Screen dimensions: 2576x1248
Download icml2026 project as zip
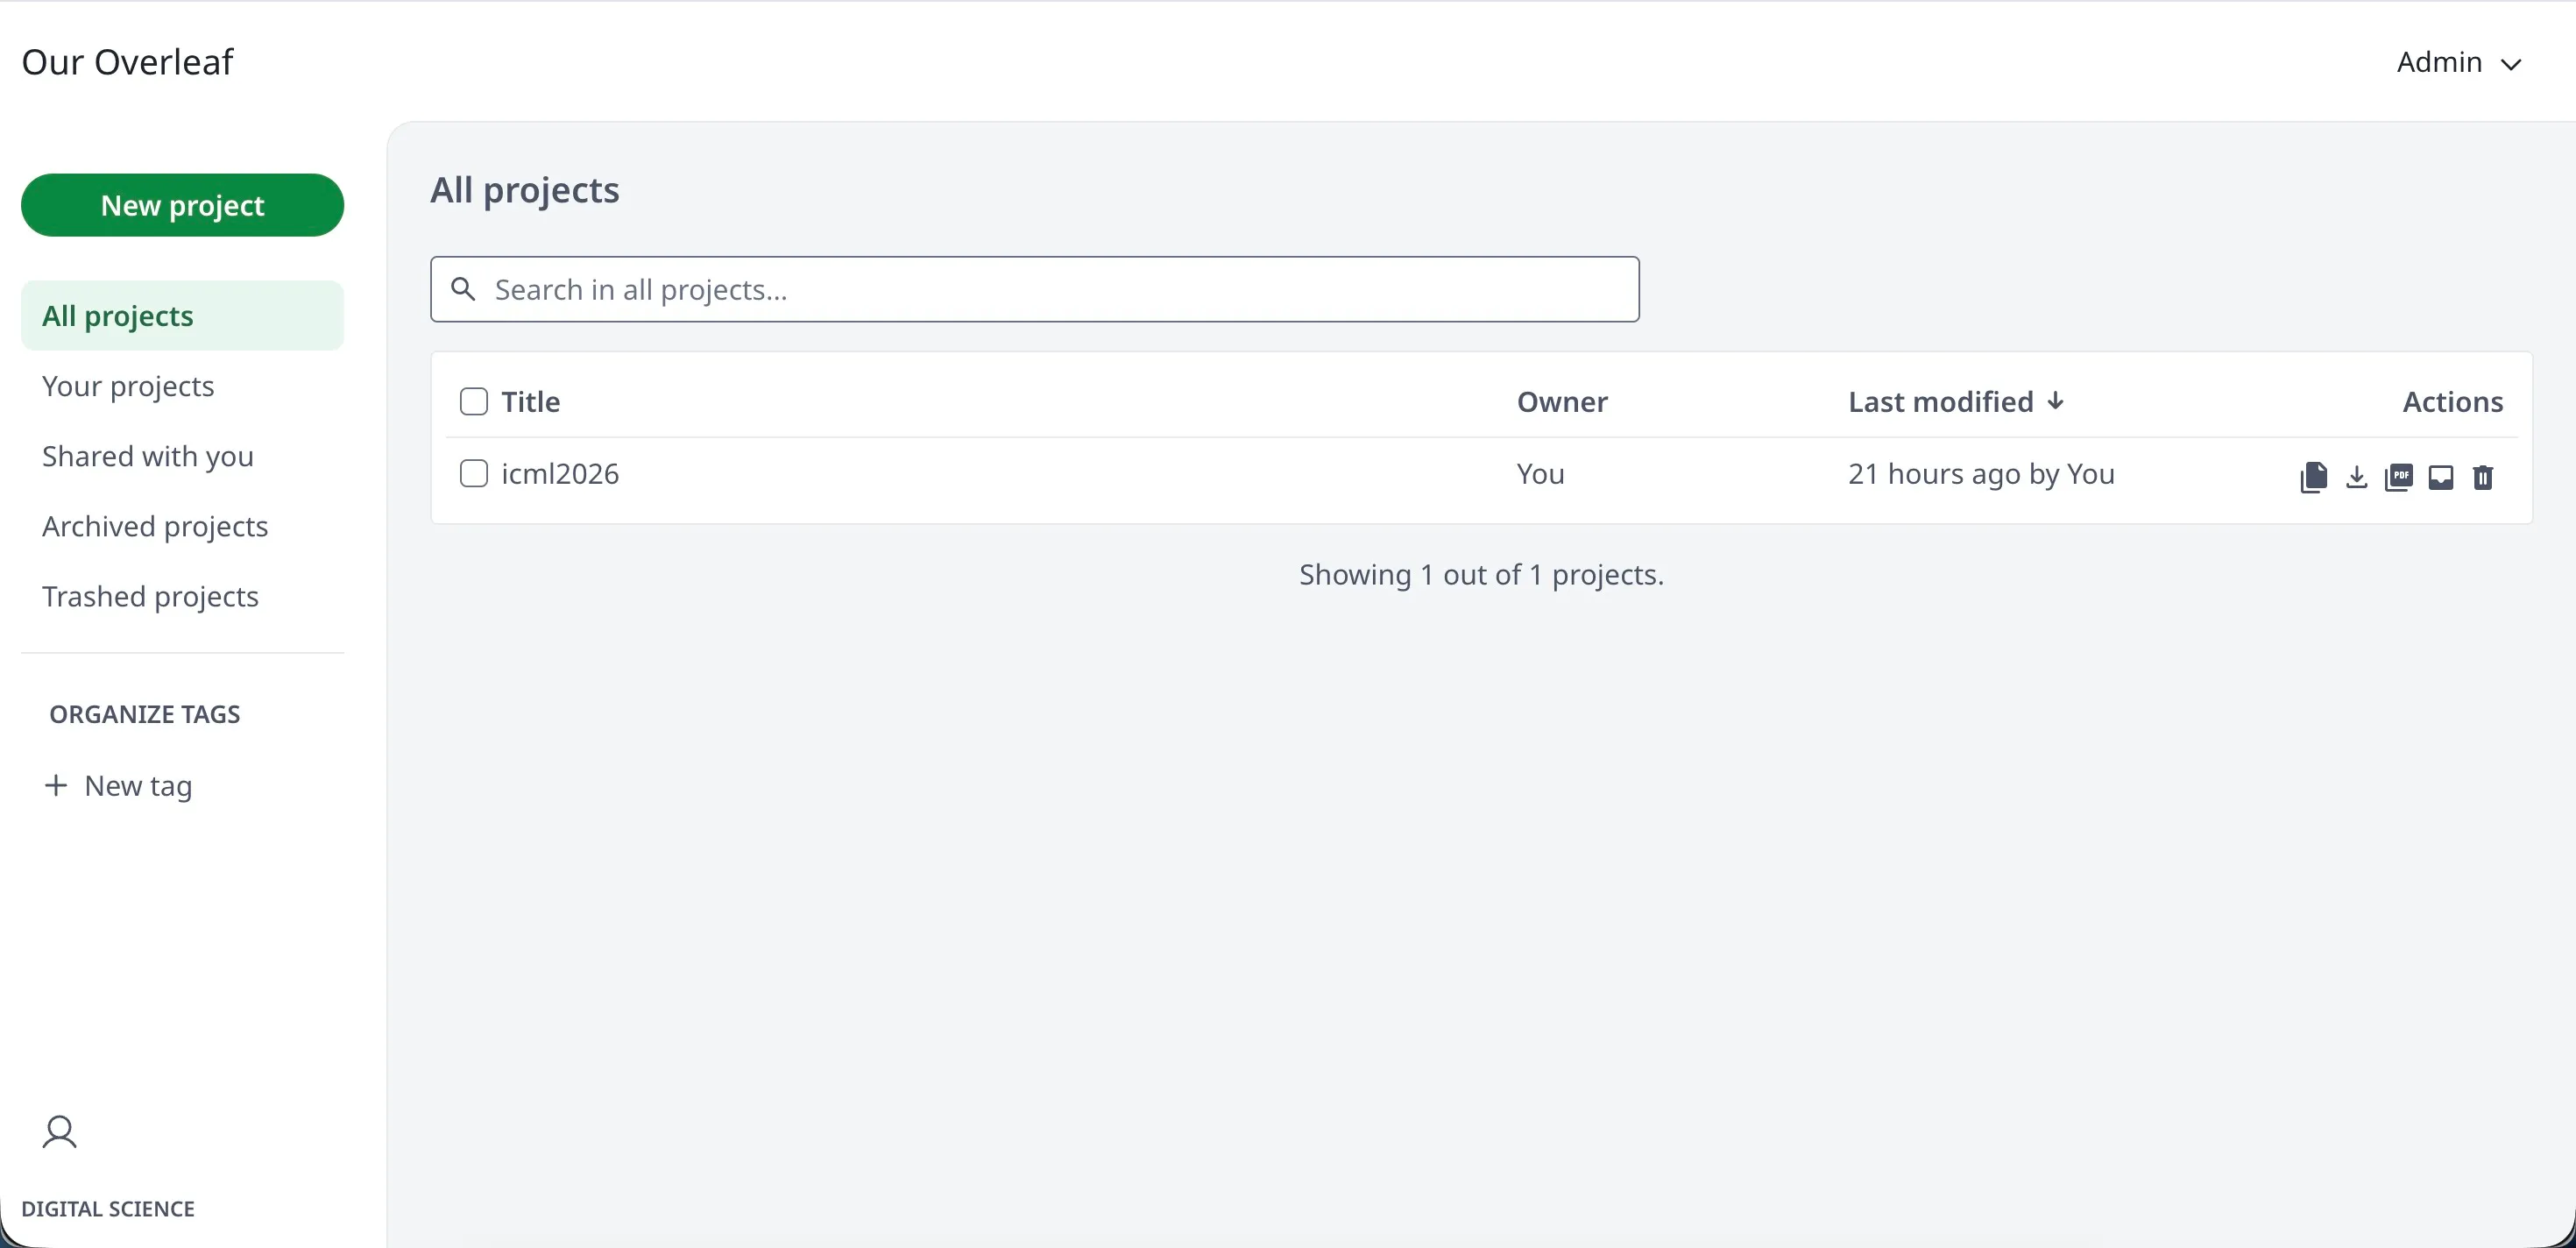pyautogui.click(x=2356, y=477)
